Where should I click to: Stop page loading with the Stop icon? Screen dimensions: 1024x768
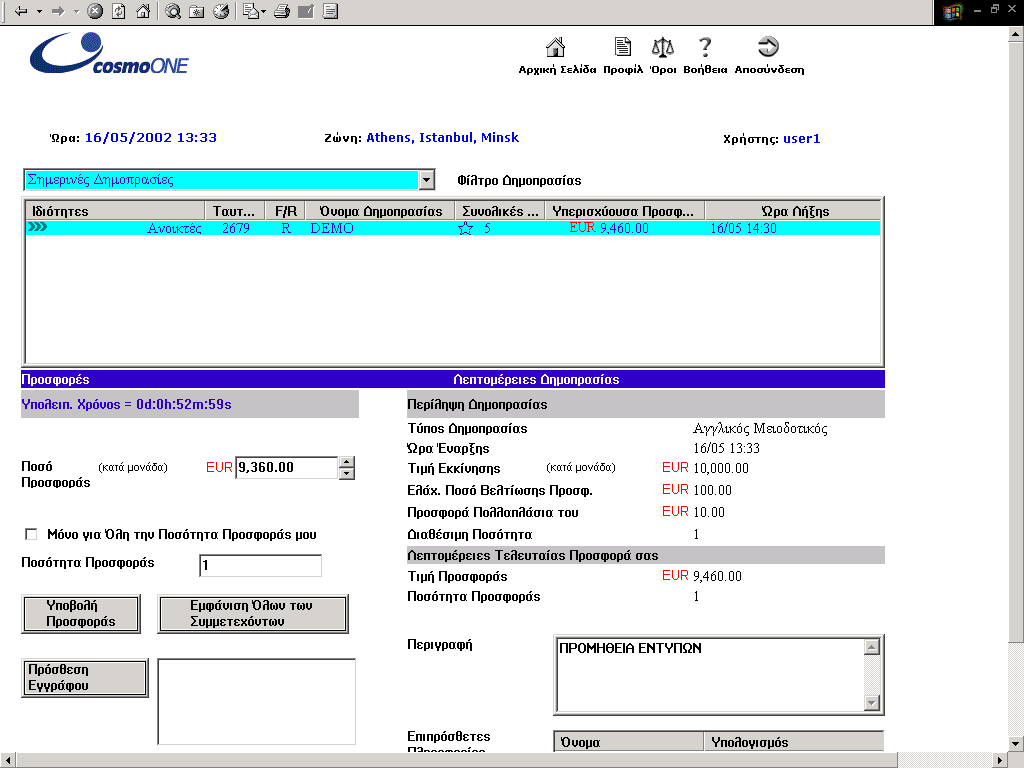click(x=95, y=11)
